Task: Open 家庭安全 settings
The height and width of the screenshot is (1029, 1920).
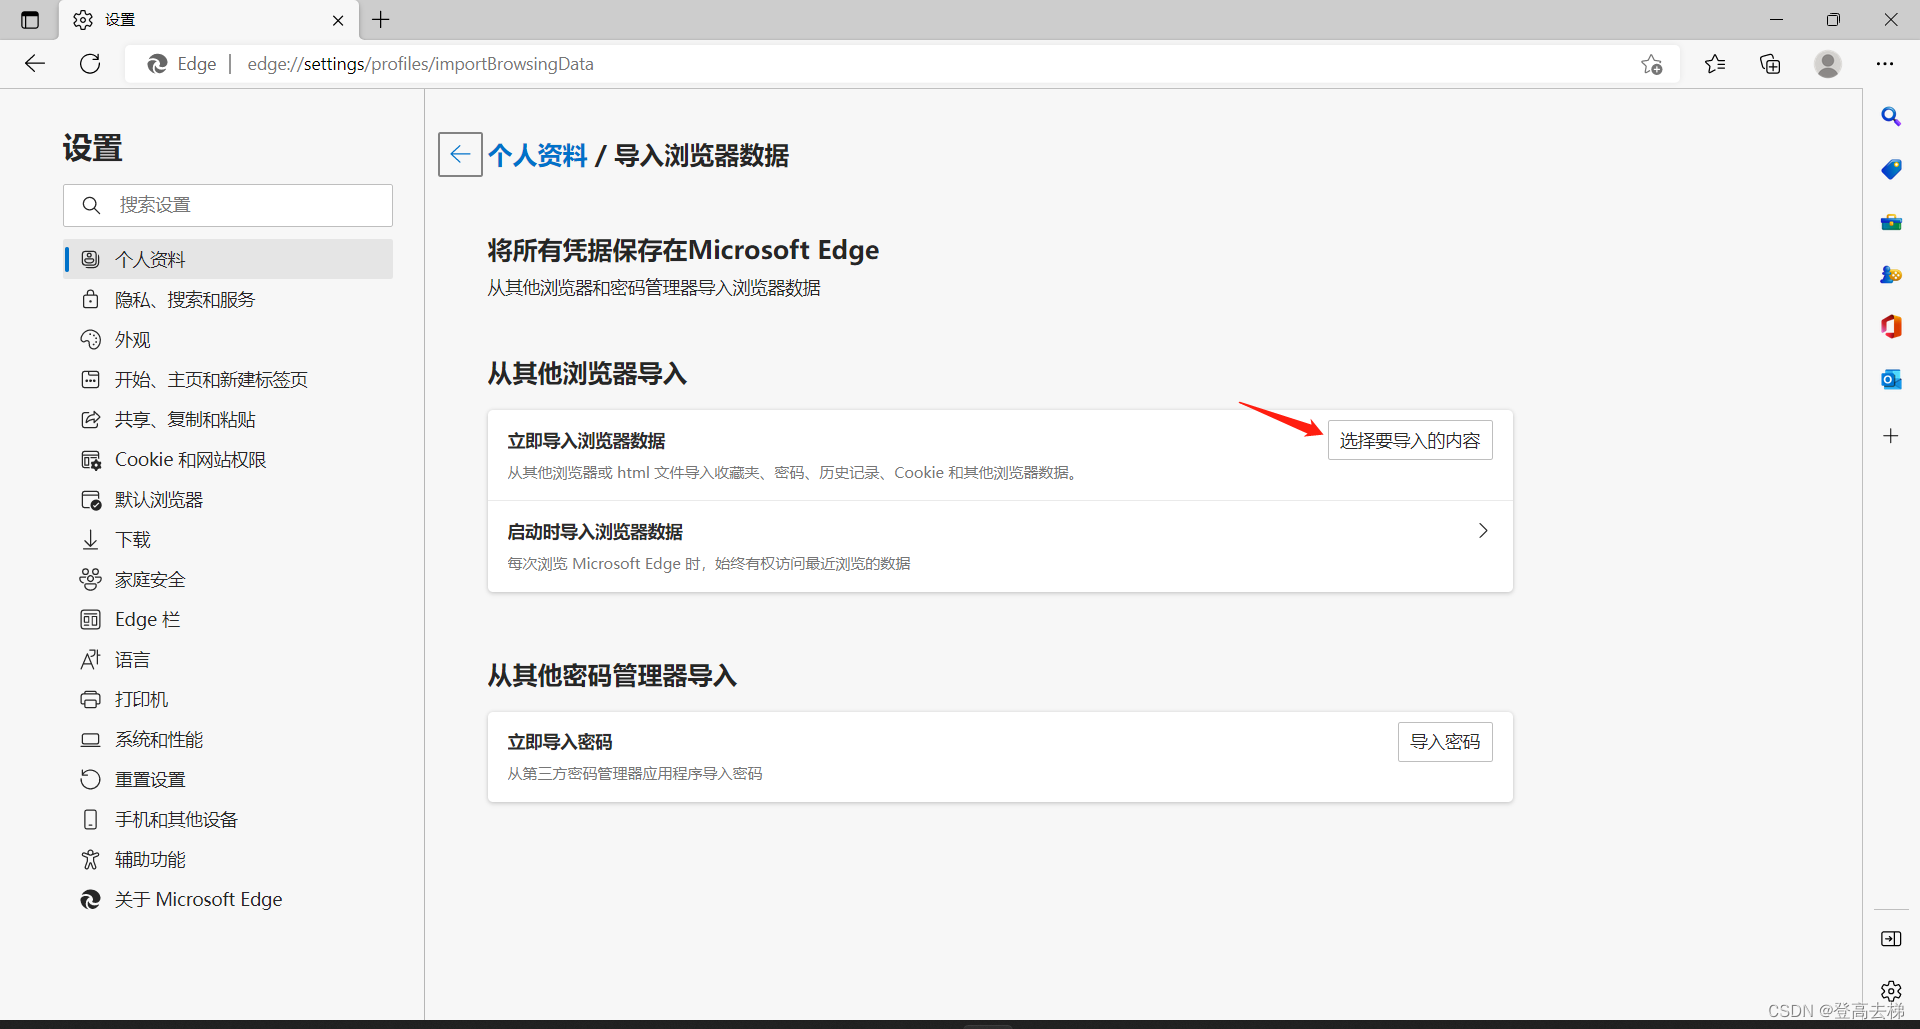Action: pos(228,579)
